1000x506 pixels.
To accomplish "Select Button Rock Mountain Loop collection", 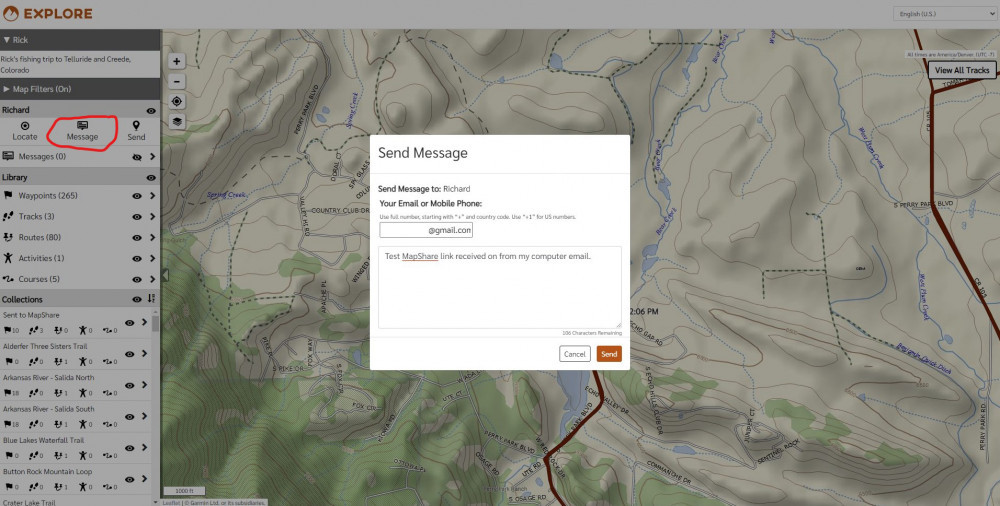I will point(47,472).
